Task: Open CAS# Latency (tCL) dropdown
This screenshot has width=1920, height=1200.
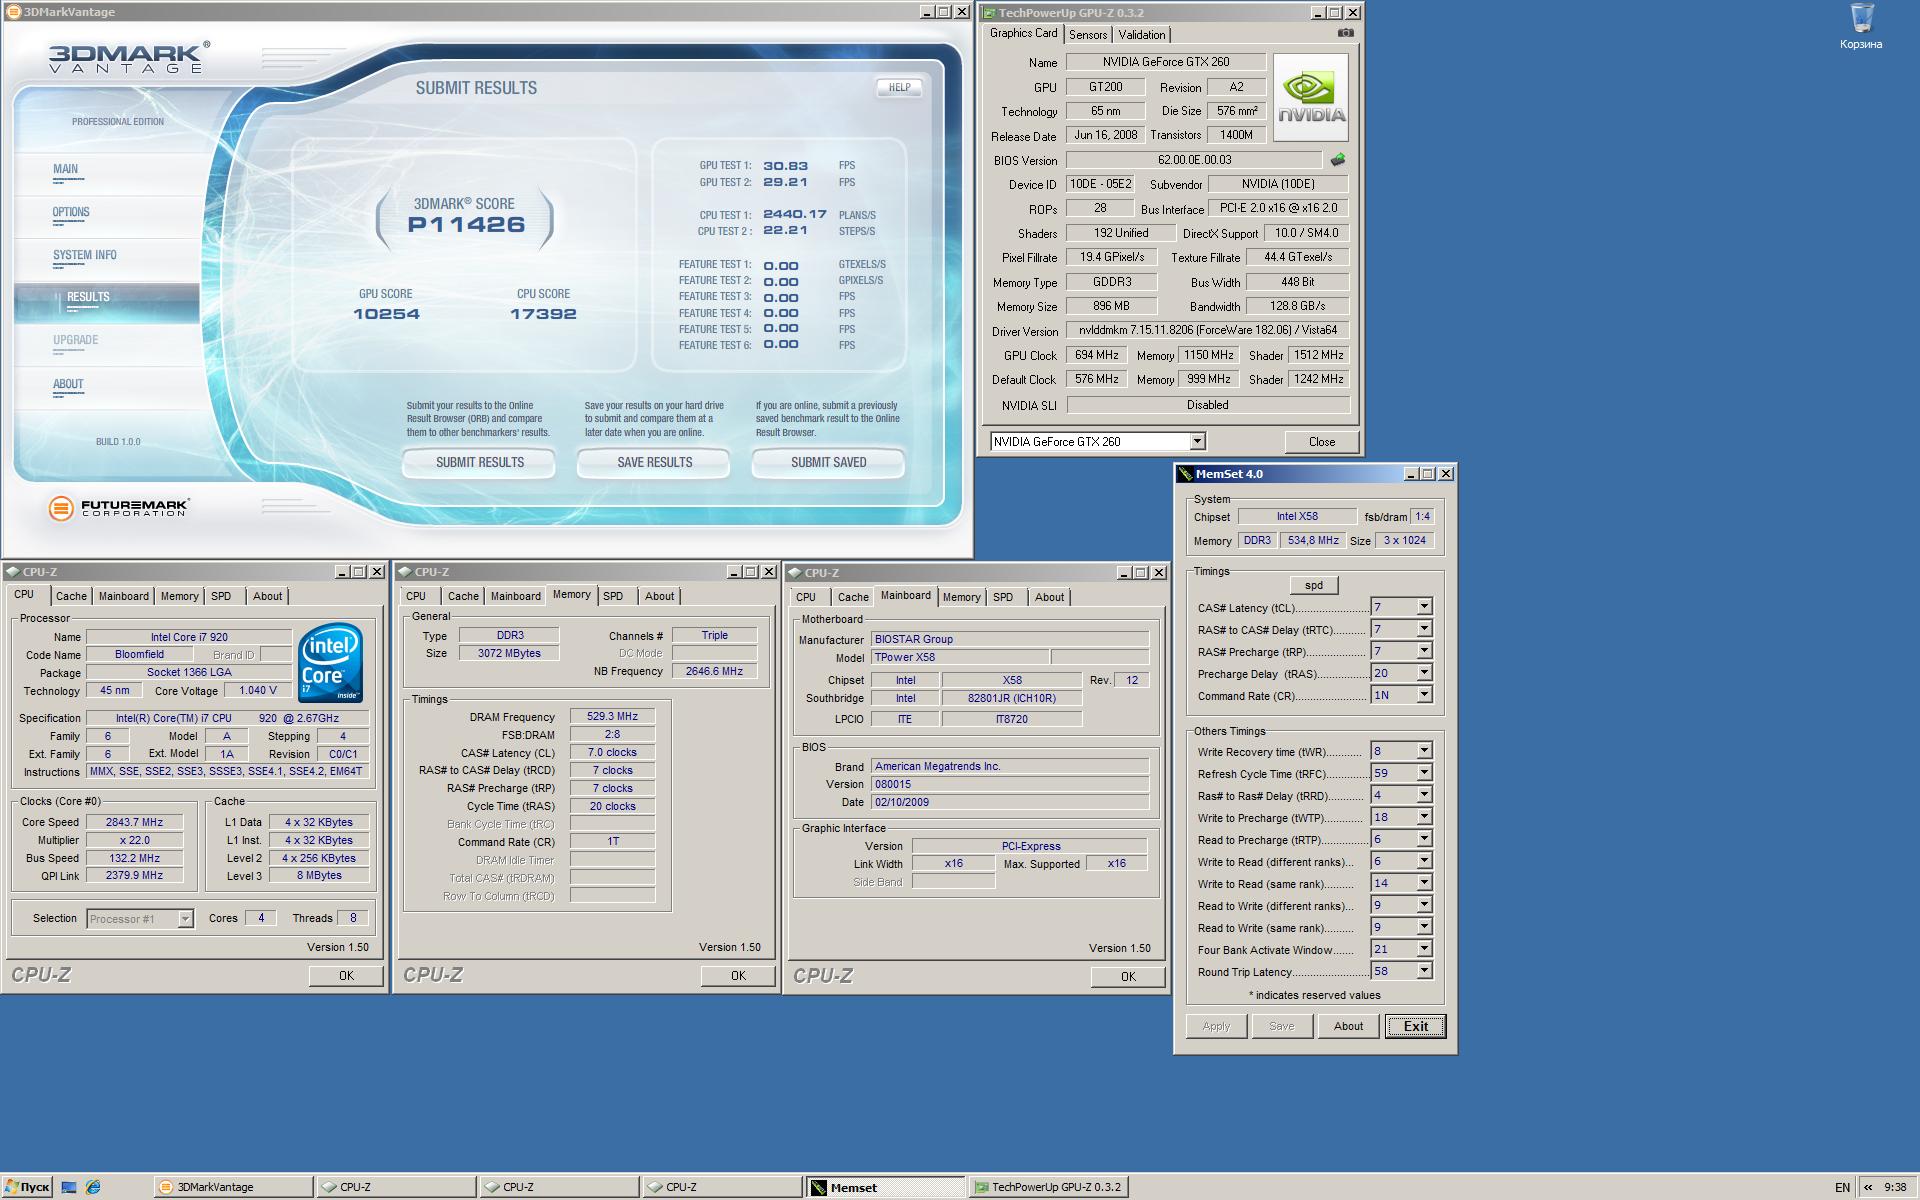Action: tap(1424, 607)
